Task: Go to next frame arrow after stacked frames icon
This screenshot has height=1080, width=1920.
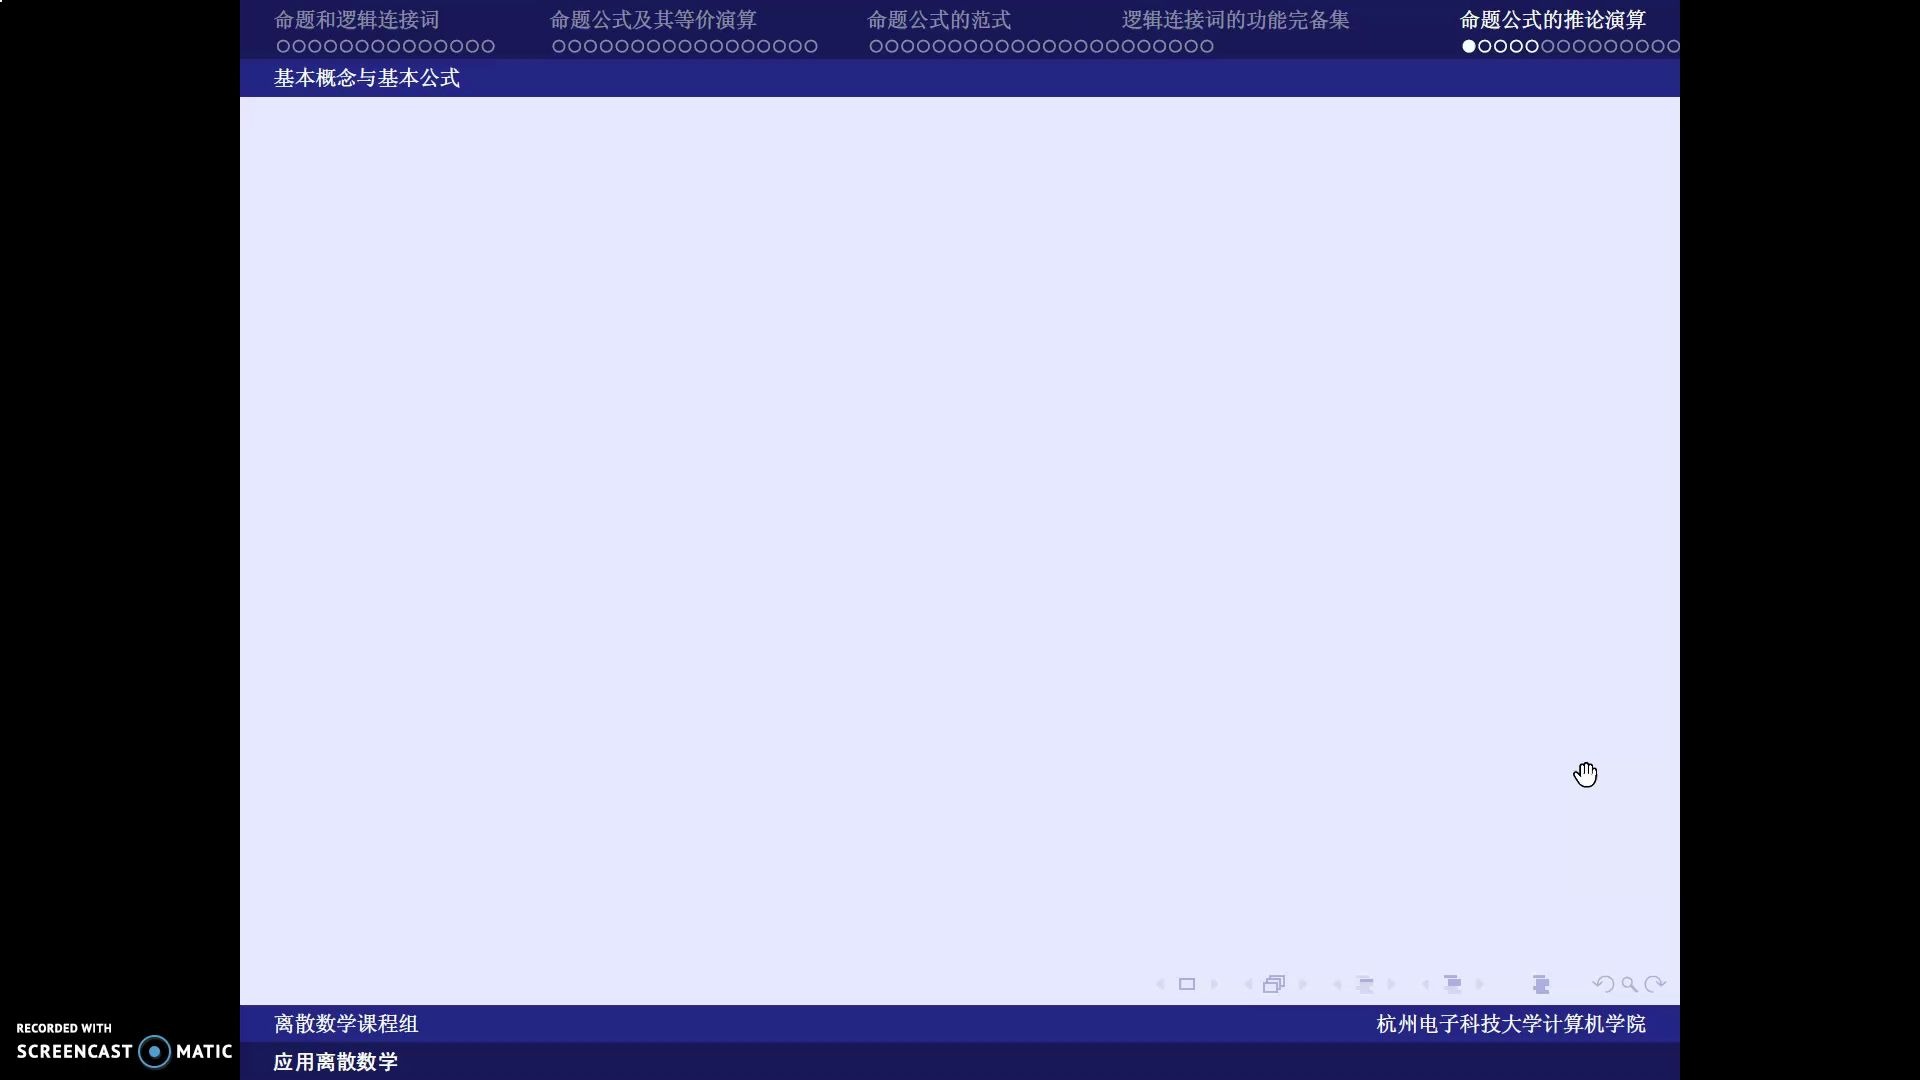Action: [x=1302, y=984]
